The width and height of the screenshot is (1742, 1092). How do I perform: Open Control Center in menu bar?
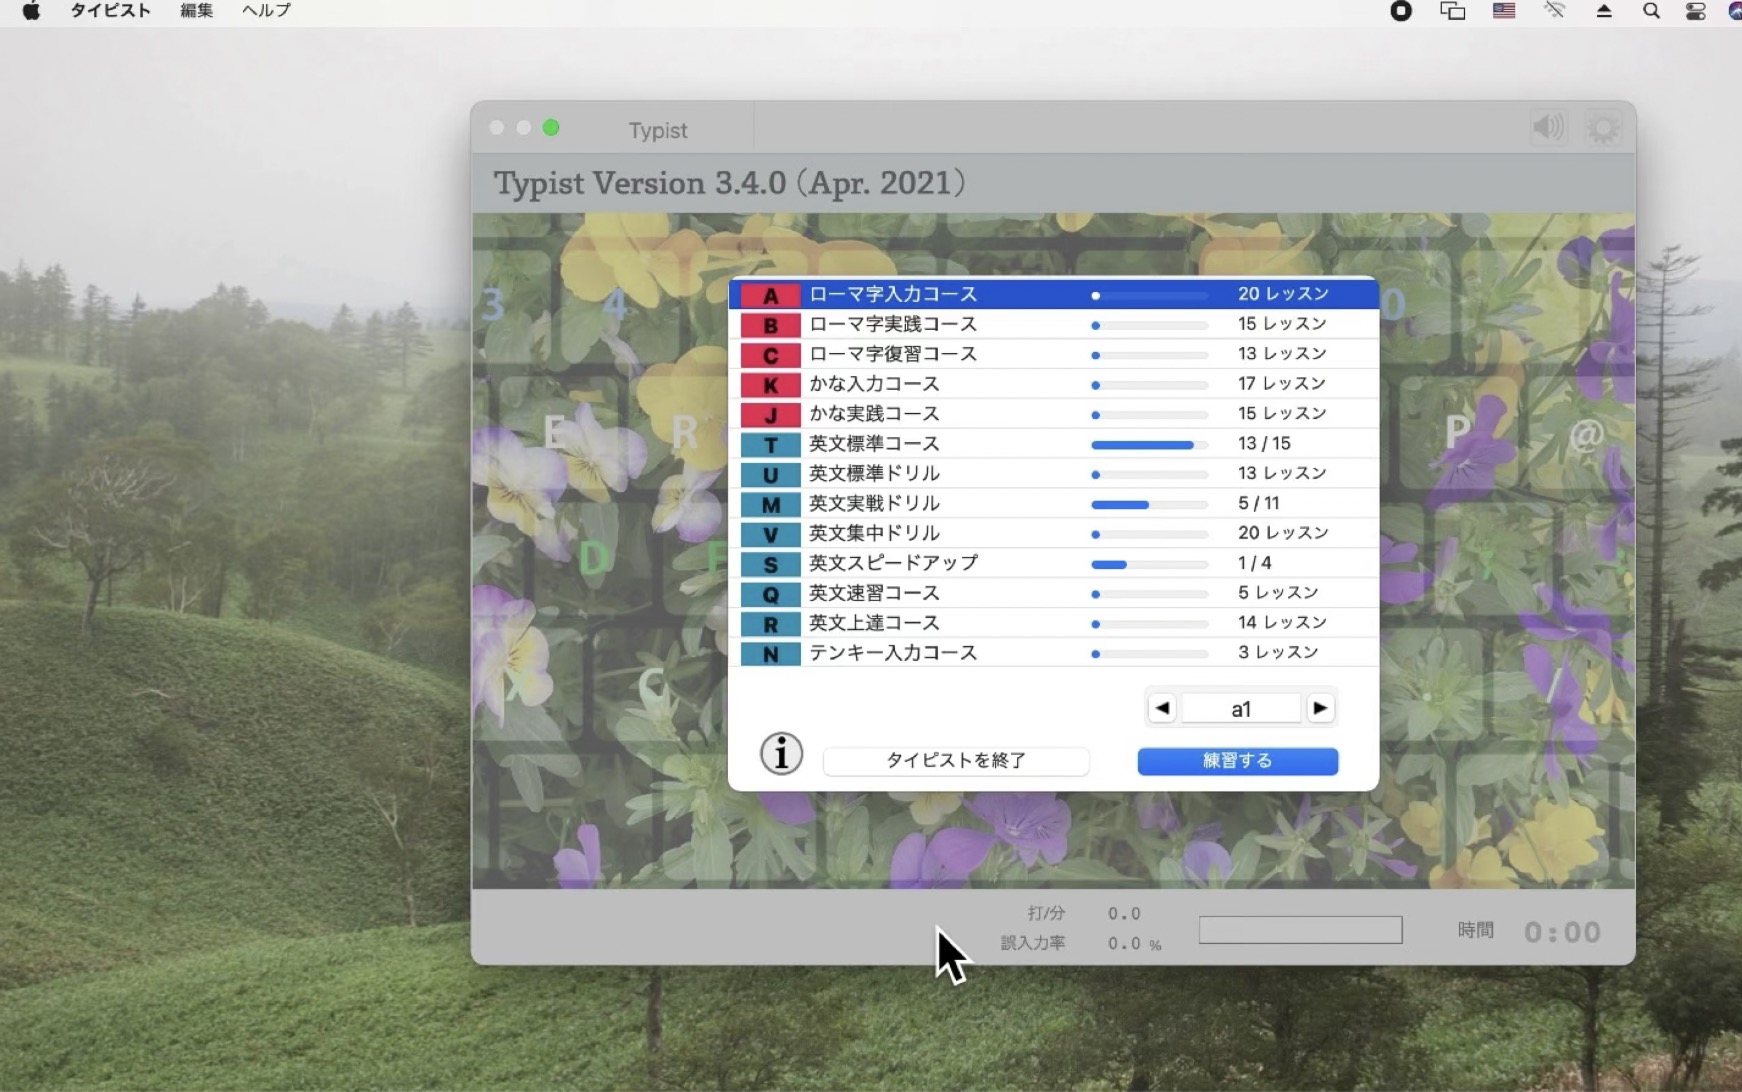(x=1696, y=11)
